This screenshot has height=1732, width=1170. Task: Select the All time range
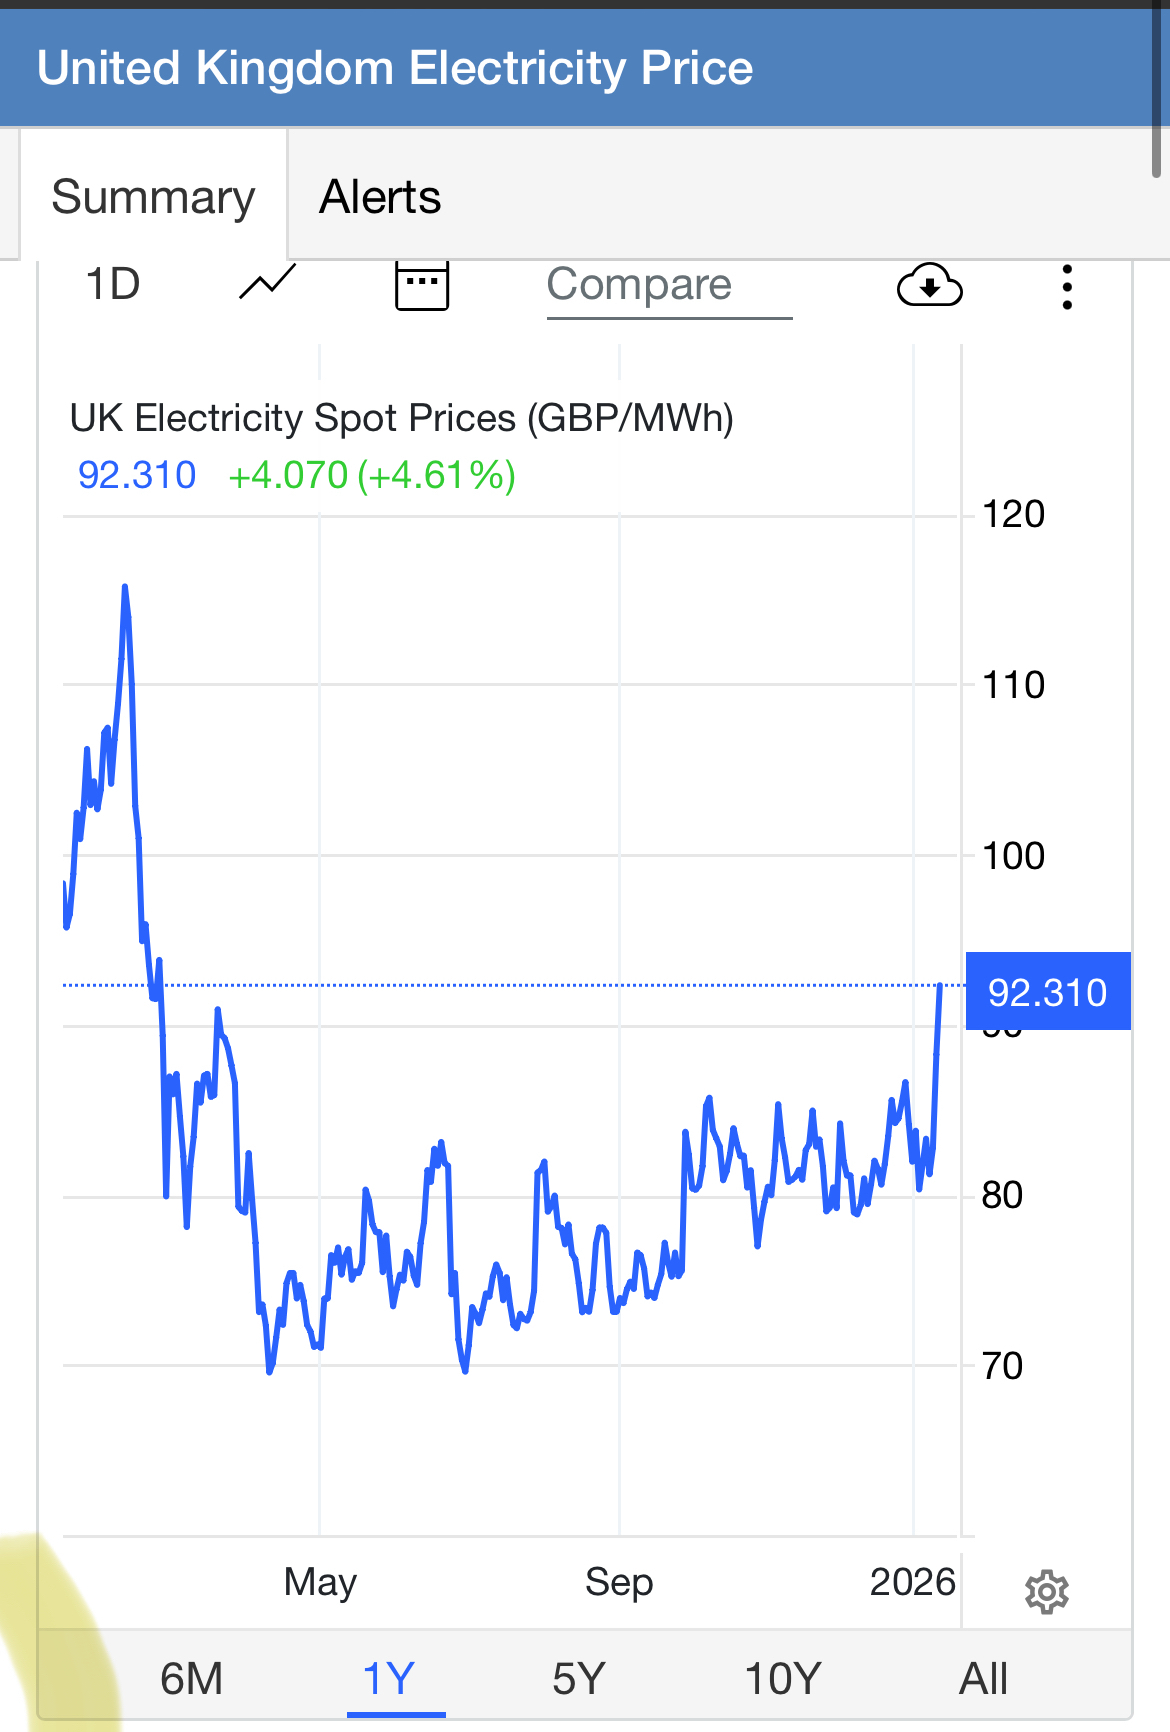pos(983,1679)
